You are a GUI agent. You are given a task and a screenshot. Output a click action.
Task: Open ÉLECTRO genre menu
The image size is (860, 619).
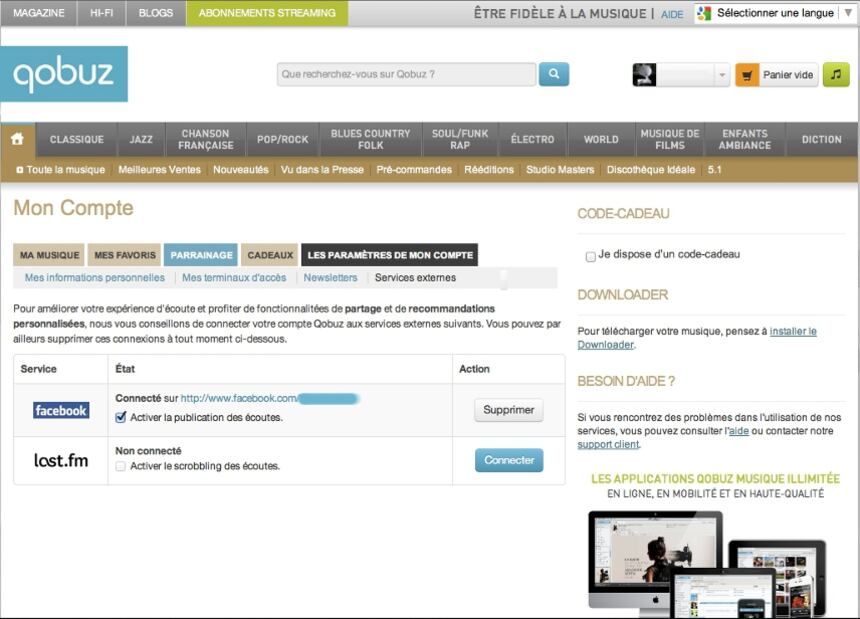pos(532,139)
